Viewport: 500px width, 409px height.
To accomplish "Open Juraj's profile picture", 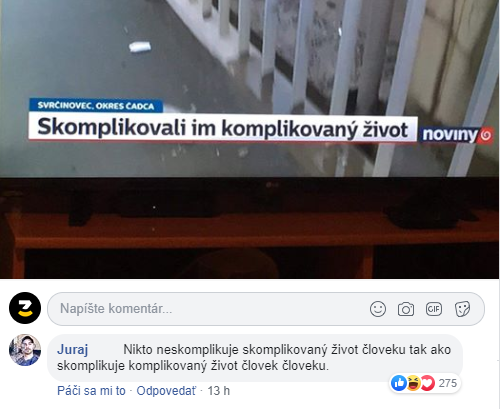I will [25, 350].
